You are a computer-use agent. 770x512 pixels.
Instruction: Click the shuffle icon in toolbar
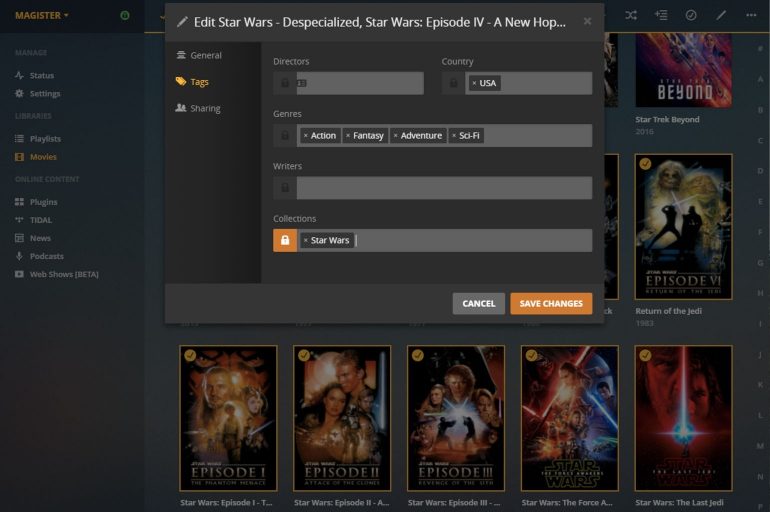631,15
